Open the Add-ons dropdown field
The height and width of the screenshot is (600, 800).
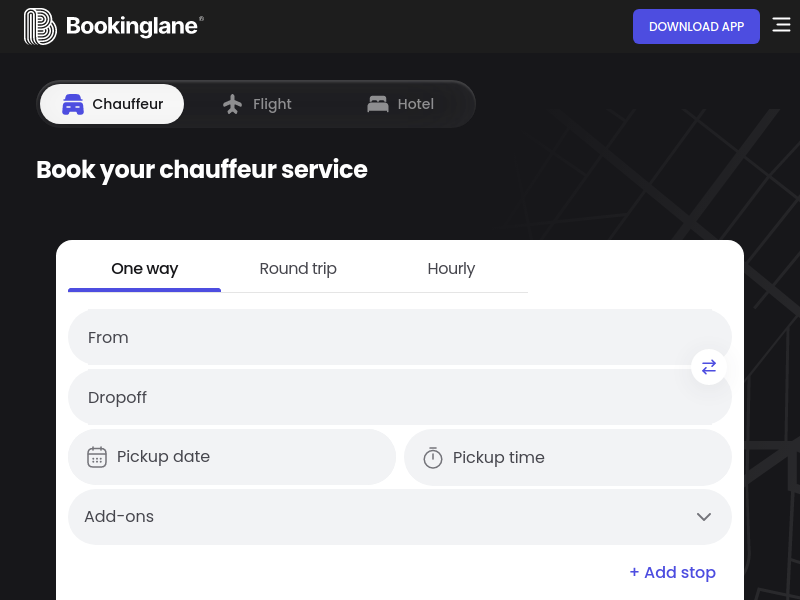tap(399, 517)
